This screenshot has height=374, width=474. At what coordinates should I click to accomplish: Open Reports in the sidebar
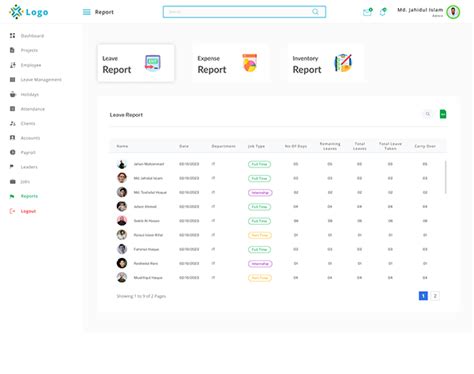24,196
